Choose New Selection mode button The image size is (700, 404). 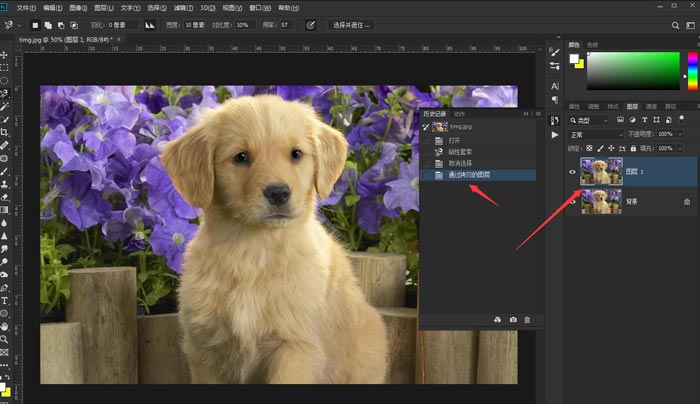point(35,25)
